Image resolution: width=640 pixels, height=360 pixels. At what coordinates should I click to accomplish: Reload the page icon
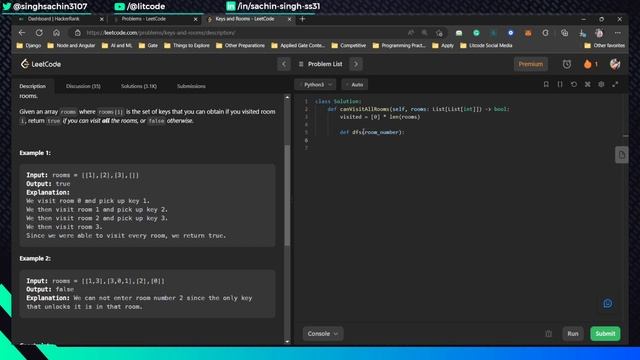click(x=39, y=33)
